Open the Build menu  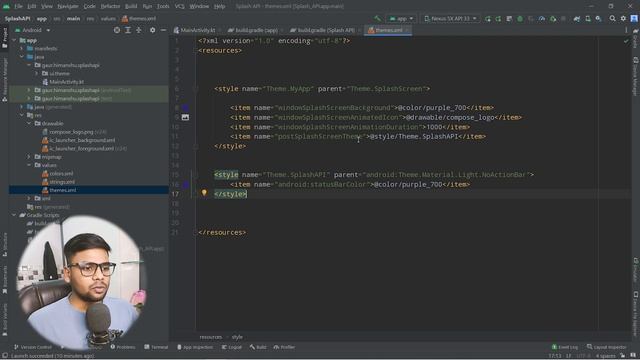click(131, 6)
